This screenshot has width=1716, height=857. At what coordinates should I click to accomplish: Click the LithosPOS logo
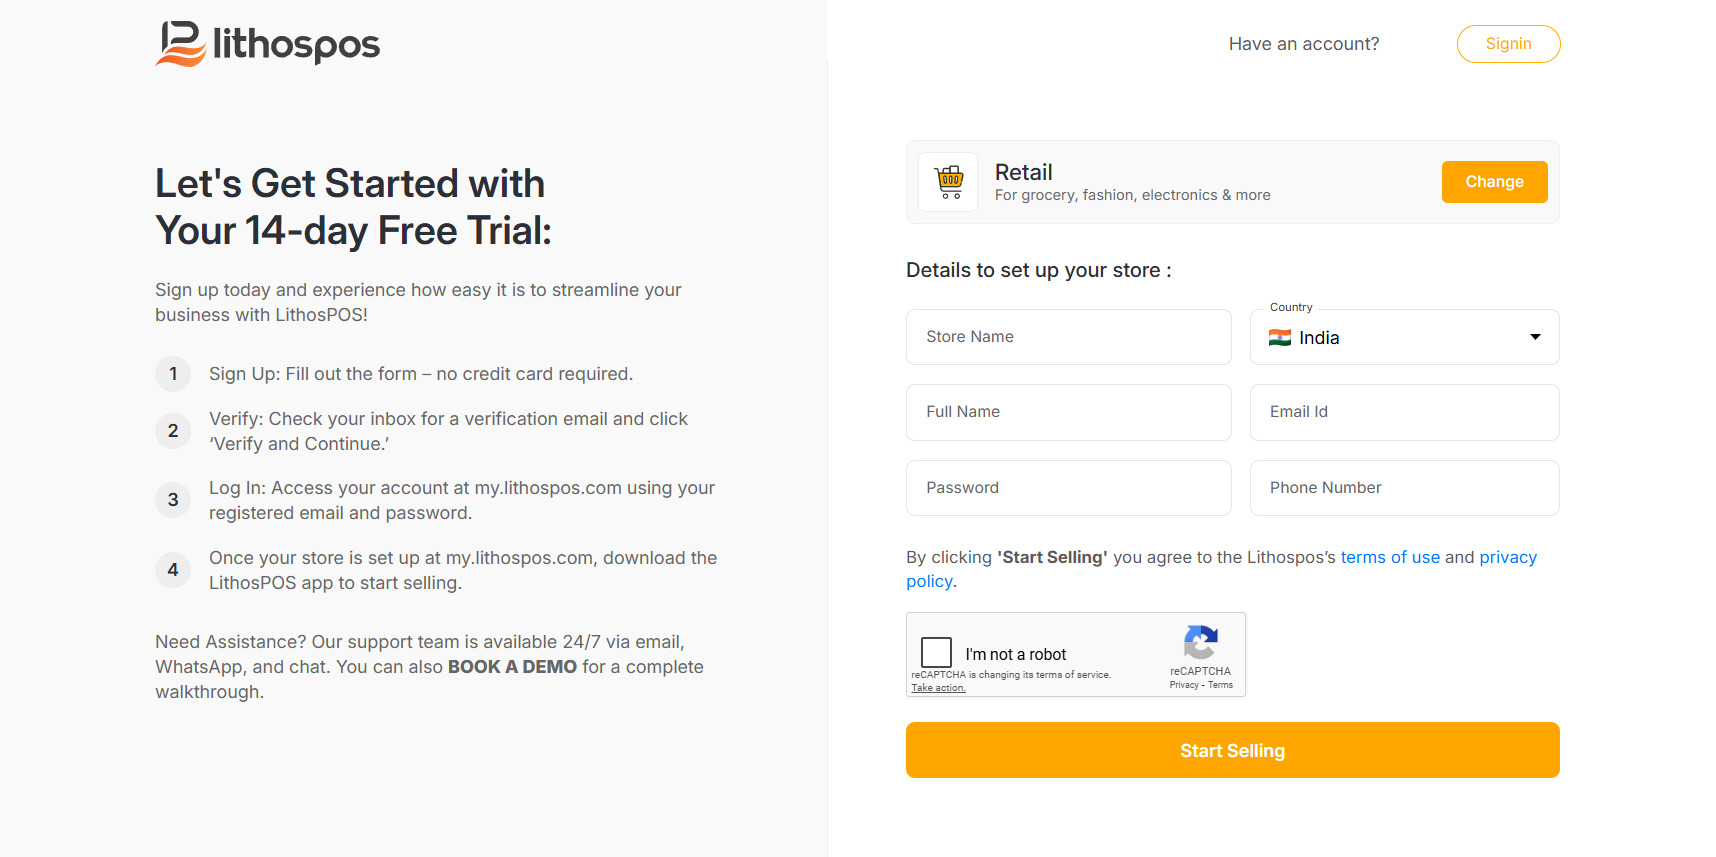point(267,44)
